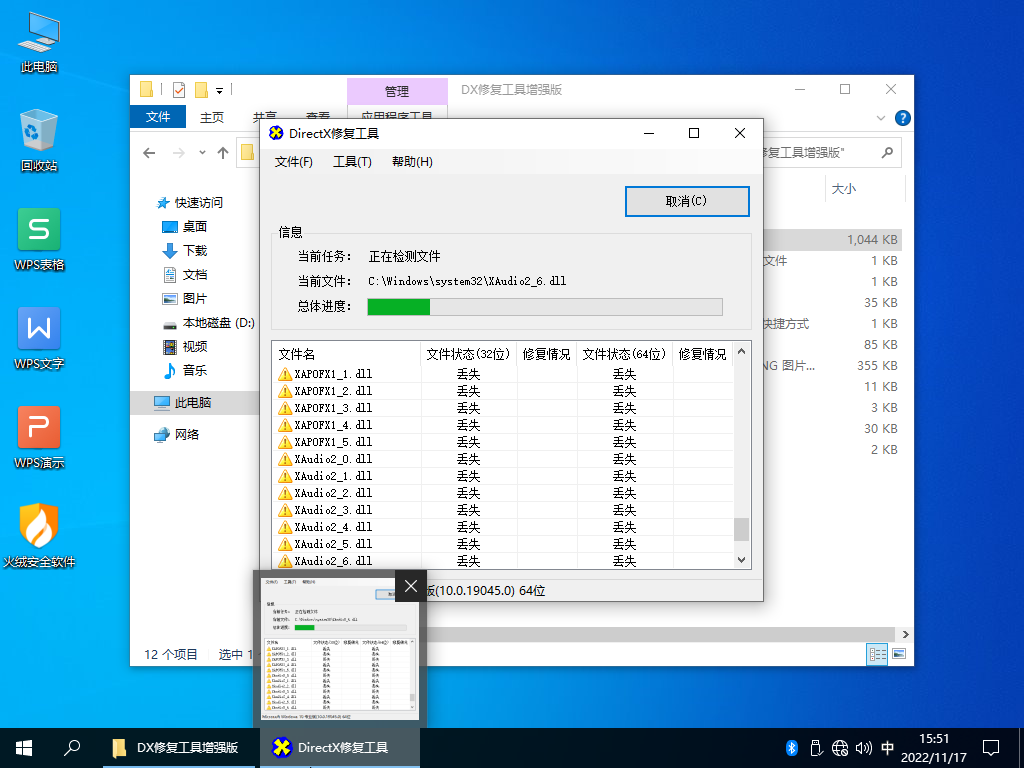Expand Explorer ribbon chevron

[880, 118]
